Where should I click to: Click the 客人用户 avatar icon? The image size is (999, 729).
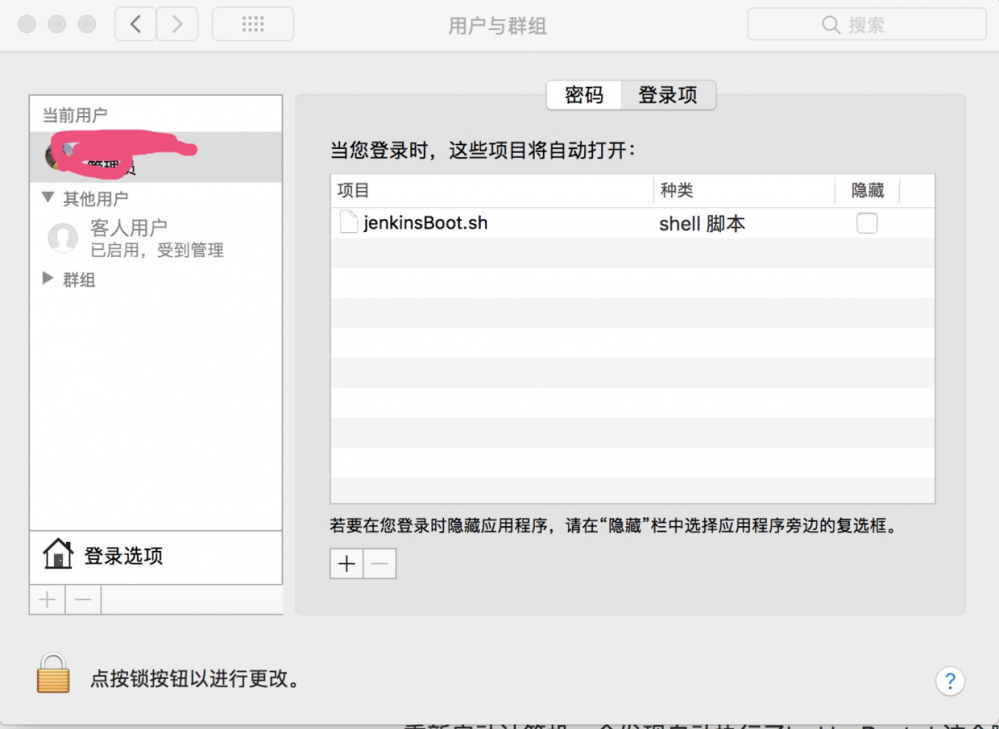[60, 236]
